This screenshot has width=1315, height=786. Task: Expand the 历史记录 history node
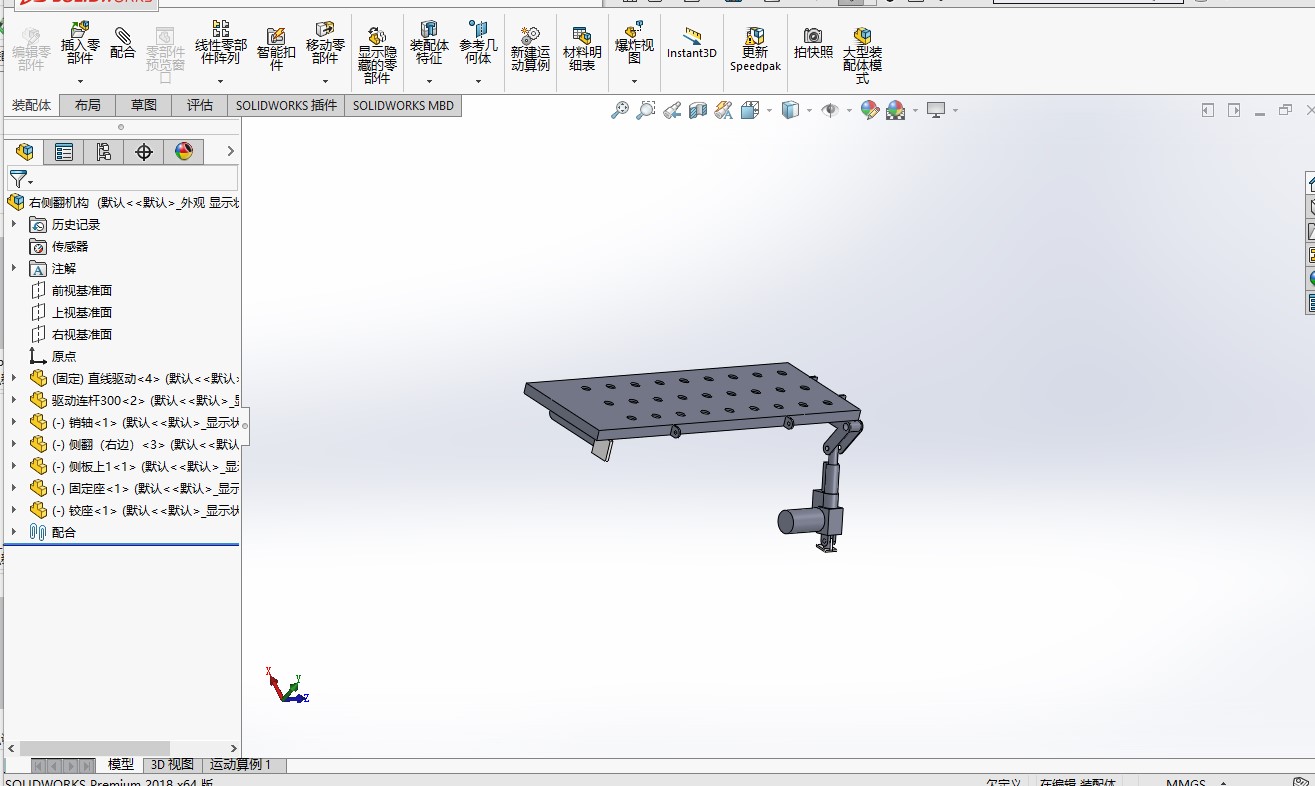click(x=14, y=224)
